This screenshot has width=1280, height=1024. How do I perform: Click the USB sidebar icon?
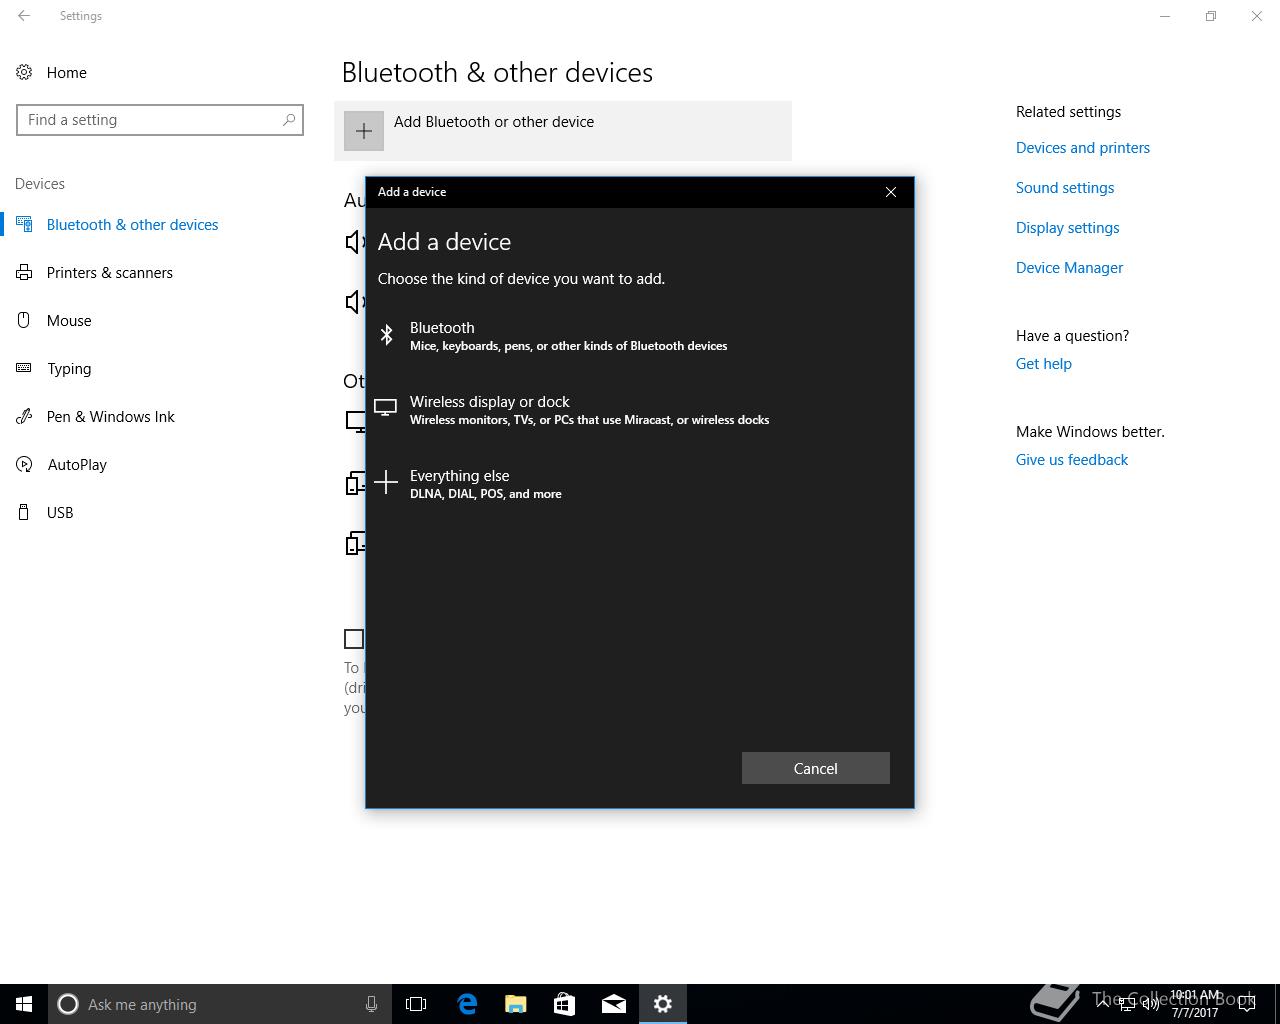point(24,512)
